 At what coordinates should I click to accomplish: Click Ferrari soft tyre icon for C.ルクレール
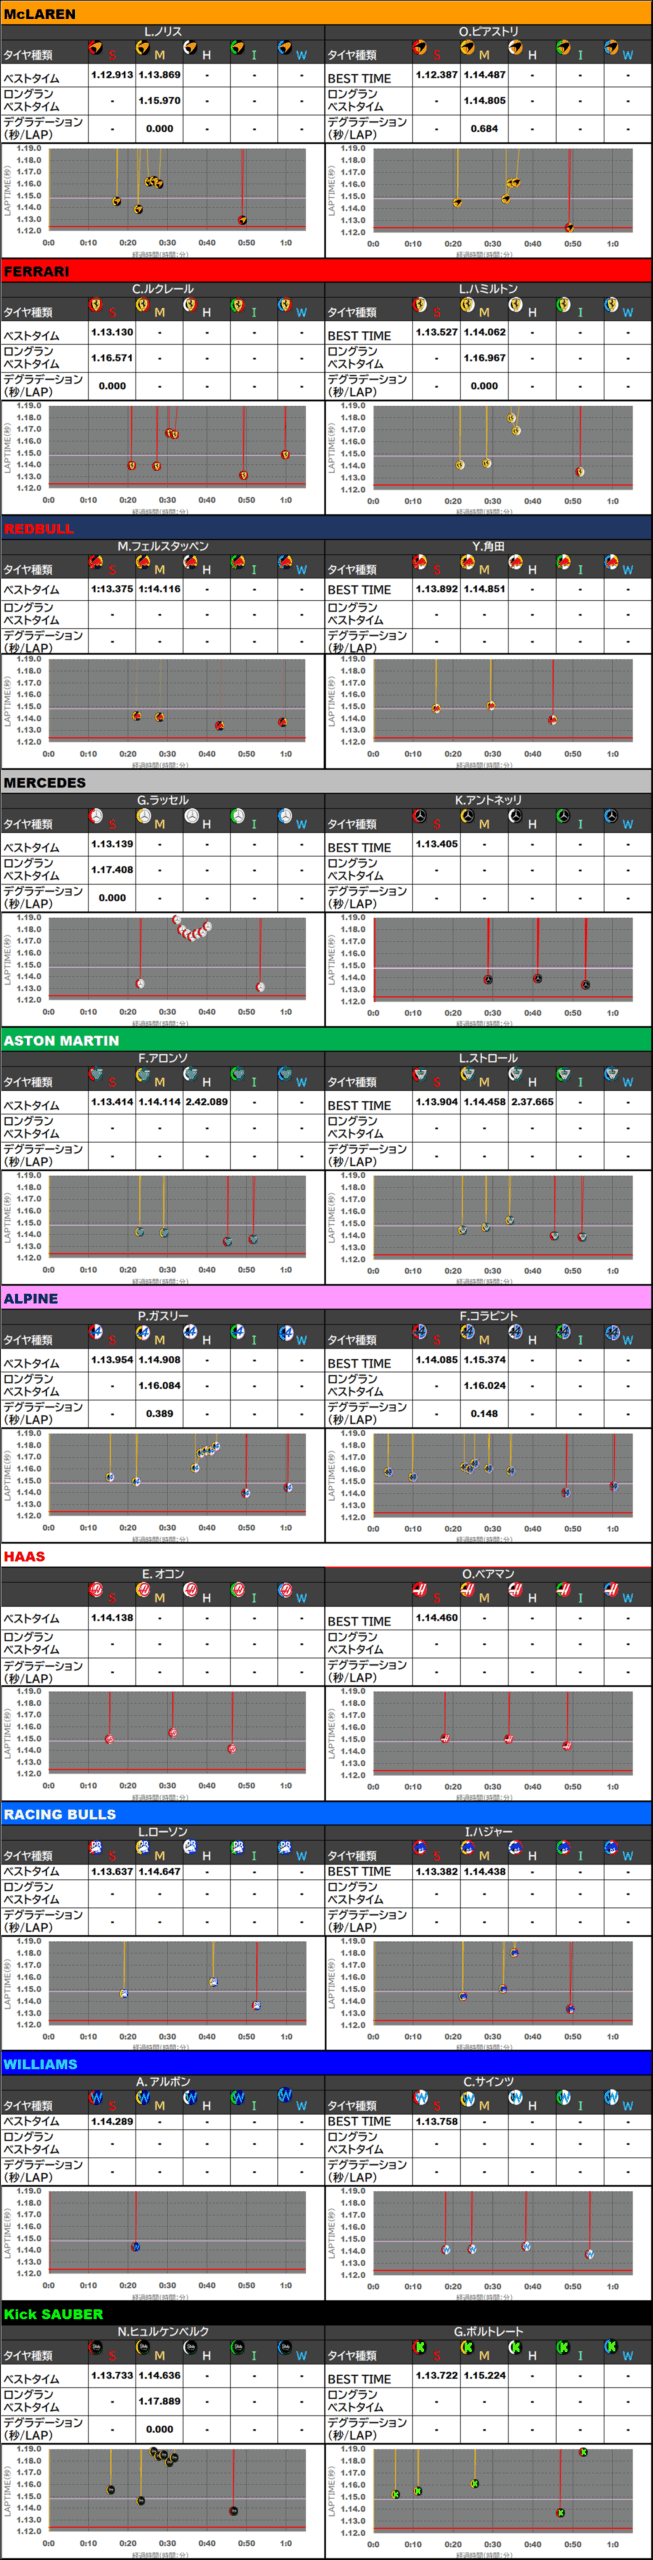click(96, 305)
